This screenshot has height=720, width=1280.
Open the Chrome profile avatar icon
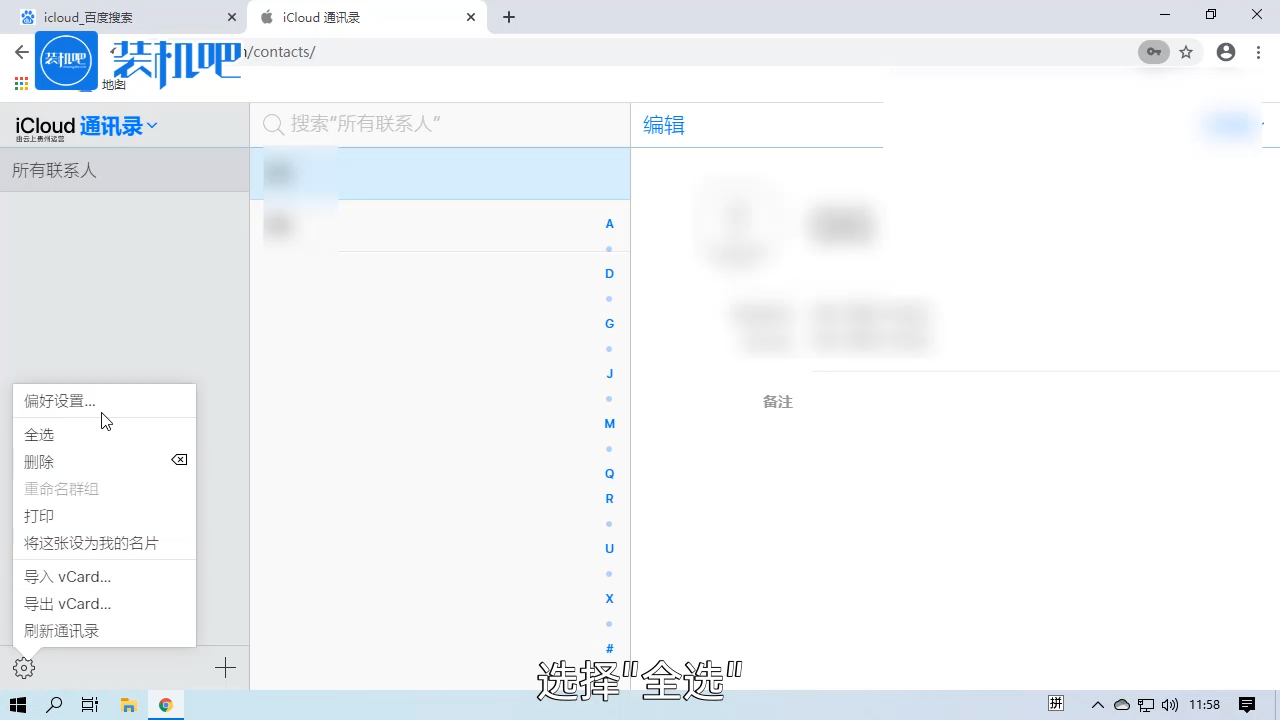pos(1226,52)
